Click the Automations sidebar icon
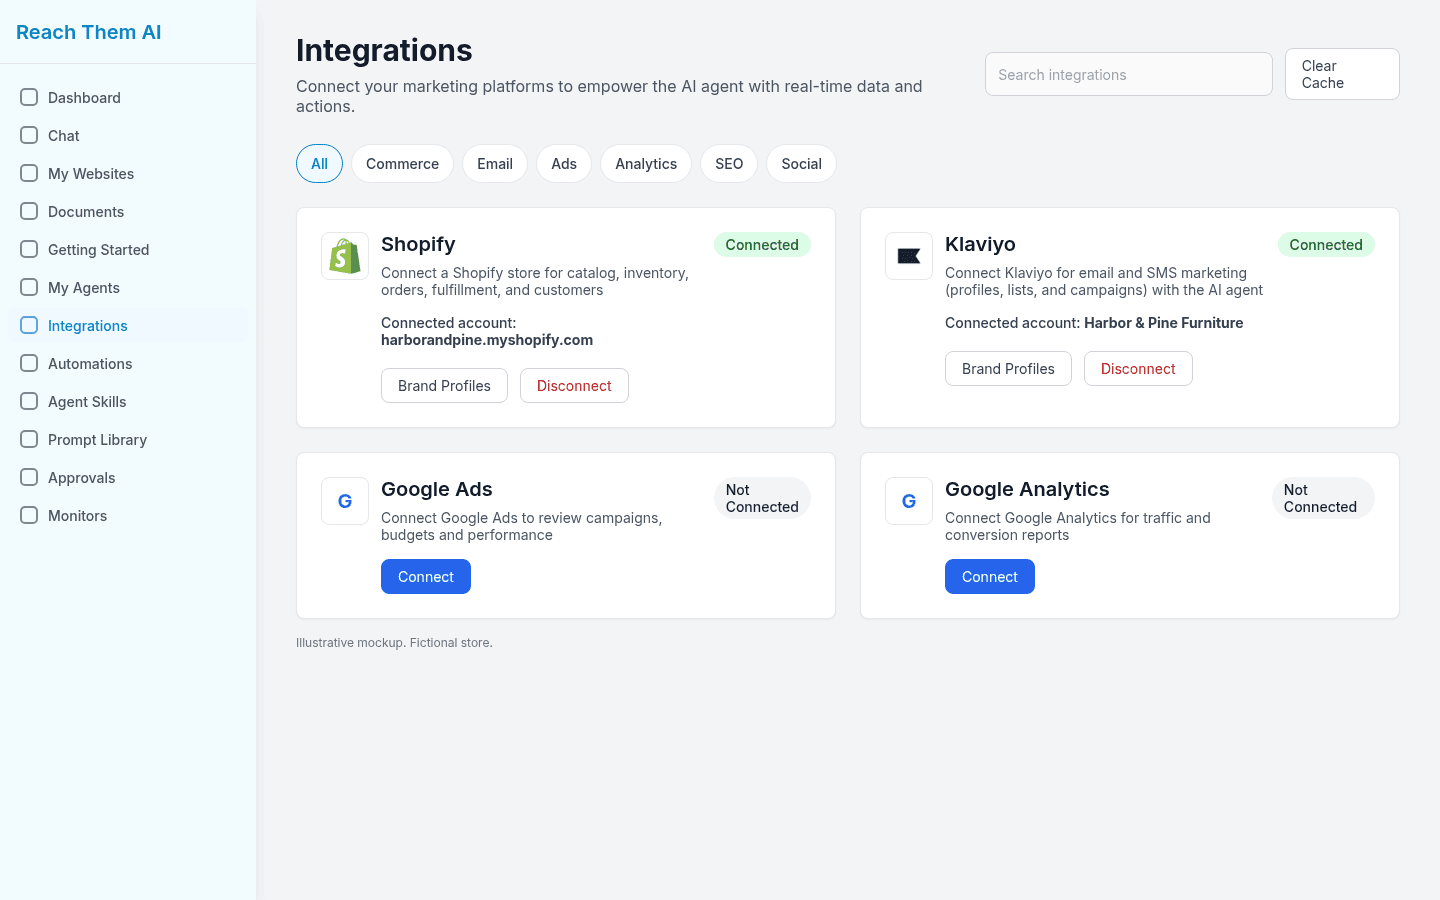1440x900 pixels. (29, 363)
